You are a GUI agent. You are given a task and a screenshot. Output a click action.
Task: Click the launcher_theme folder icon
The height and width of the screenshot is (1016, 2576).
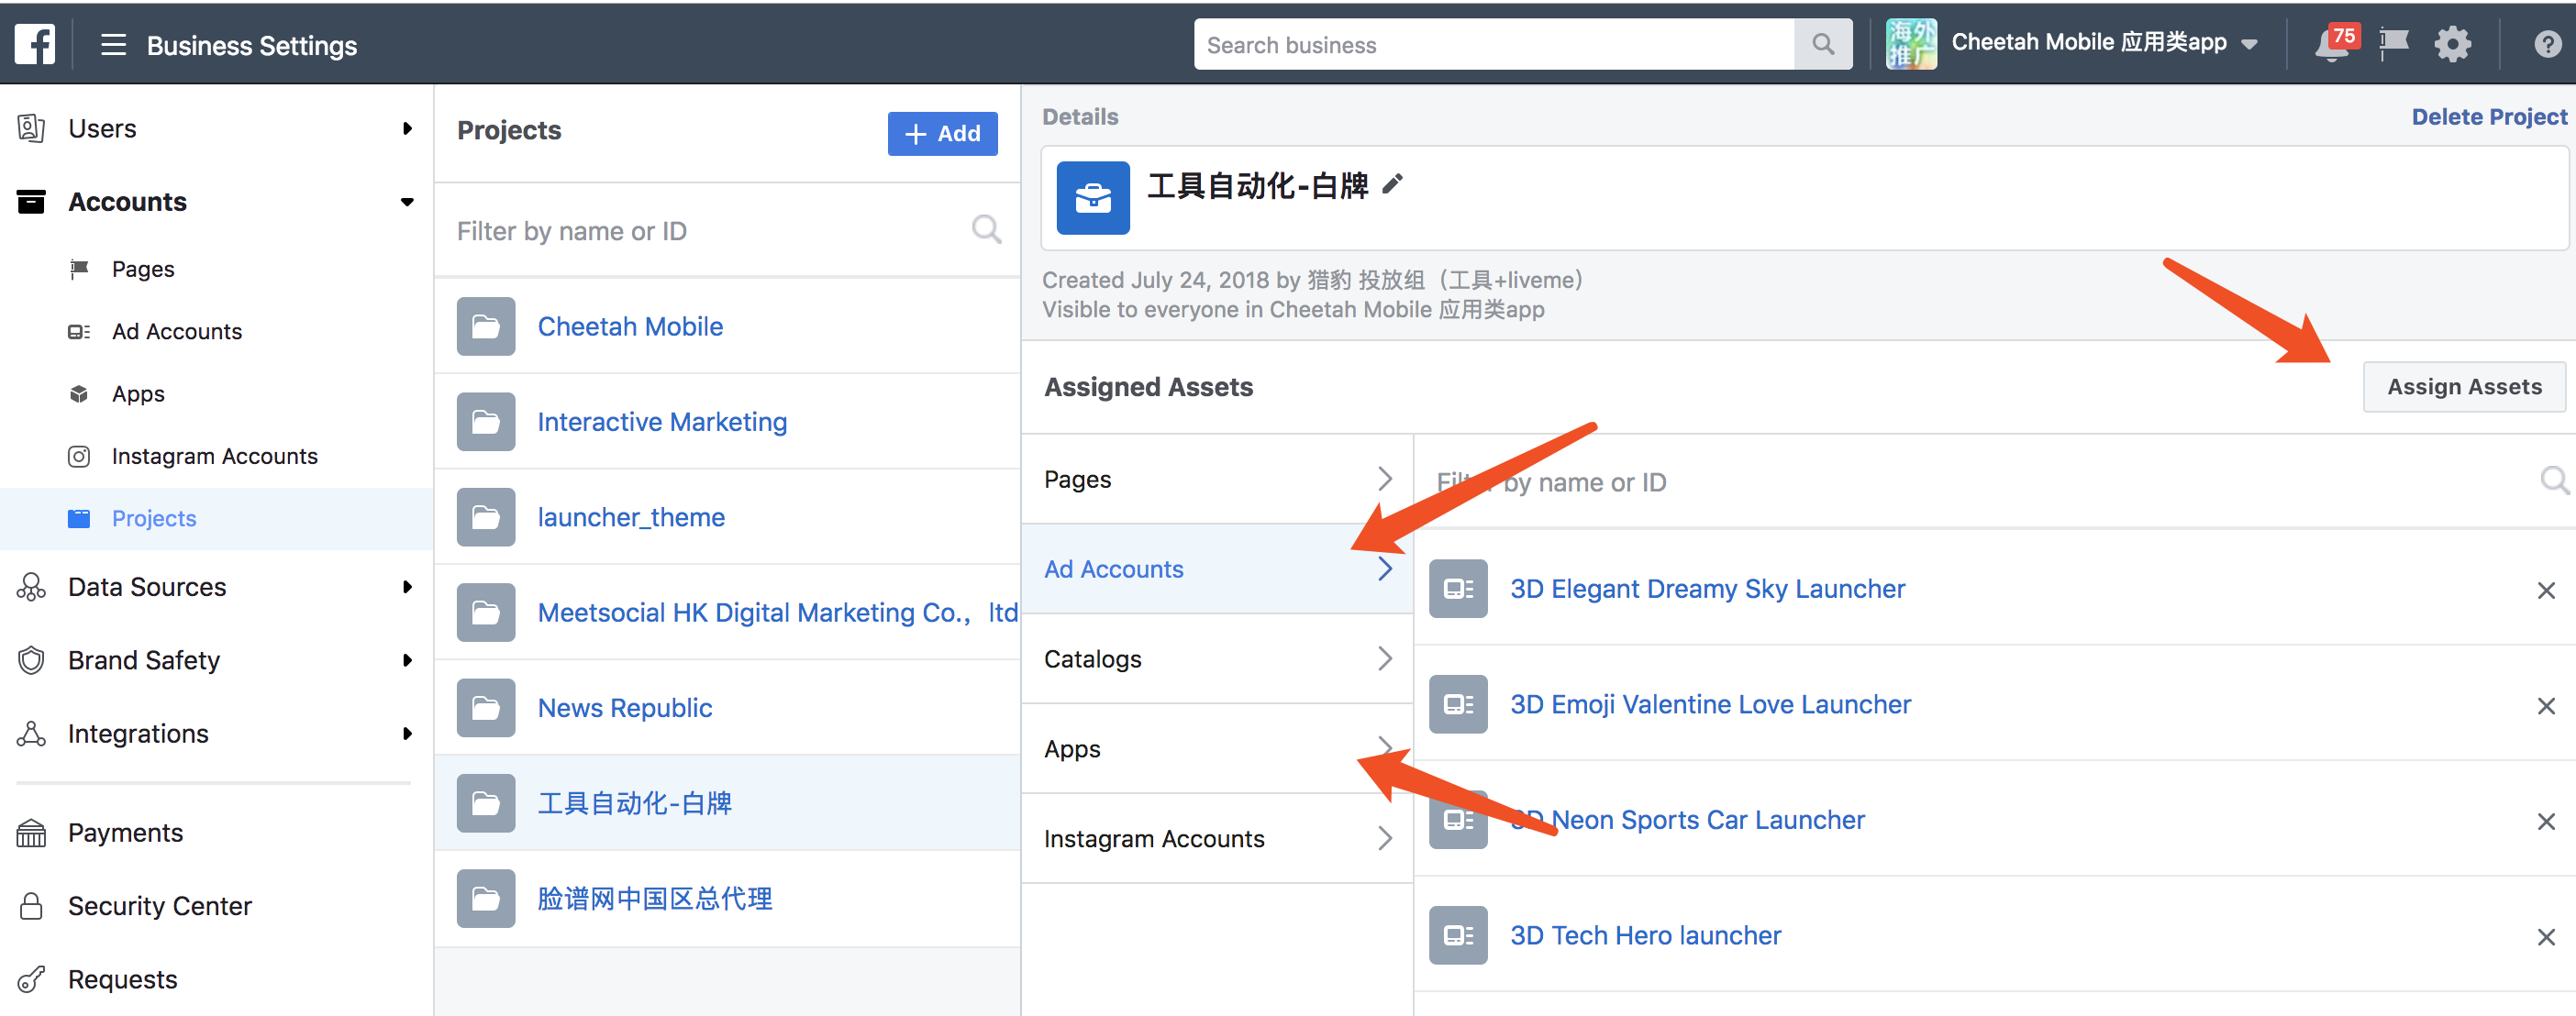coord(486,517)
